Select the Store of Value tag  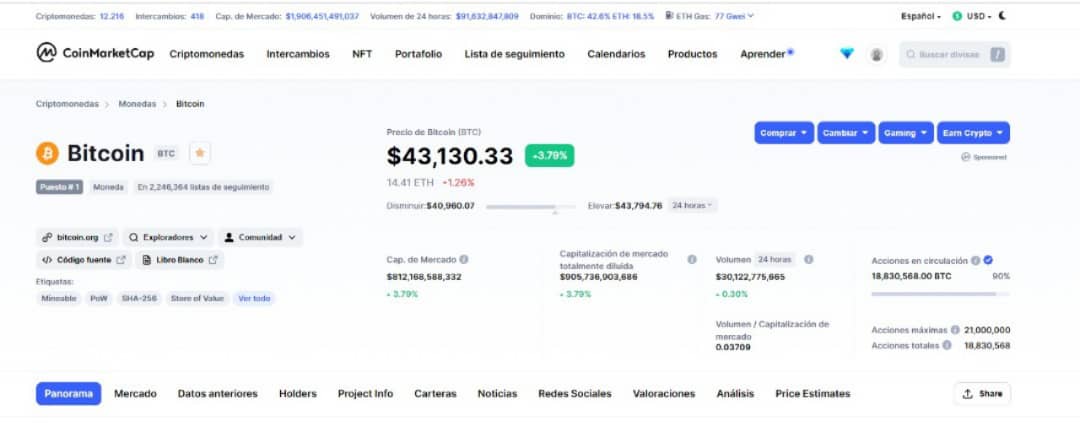pos(198,299)
